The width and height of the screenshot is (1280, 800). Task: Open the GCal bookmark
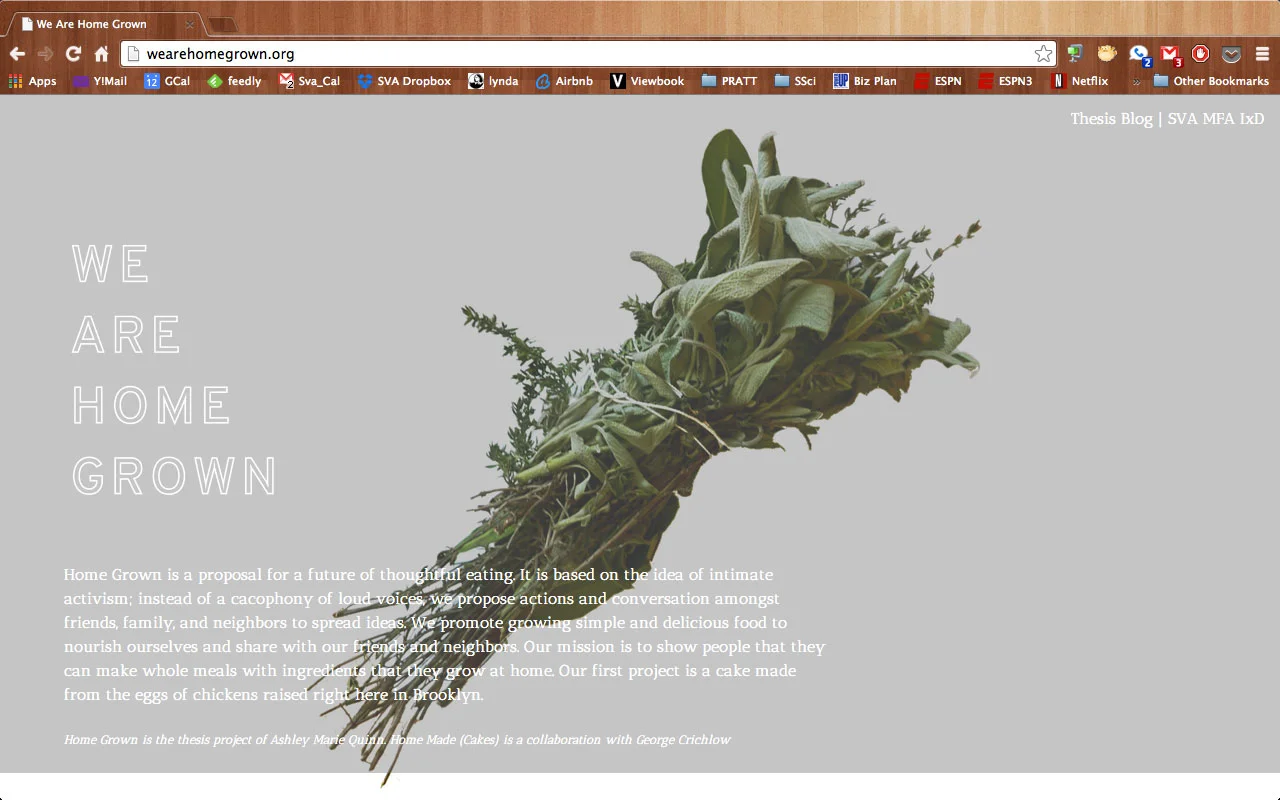[x=167, y=81]
